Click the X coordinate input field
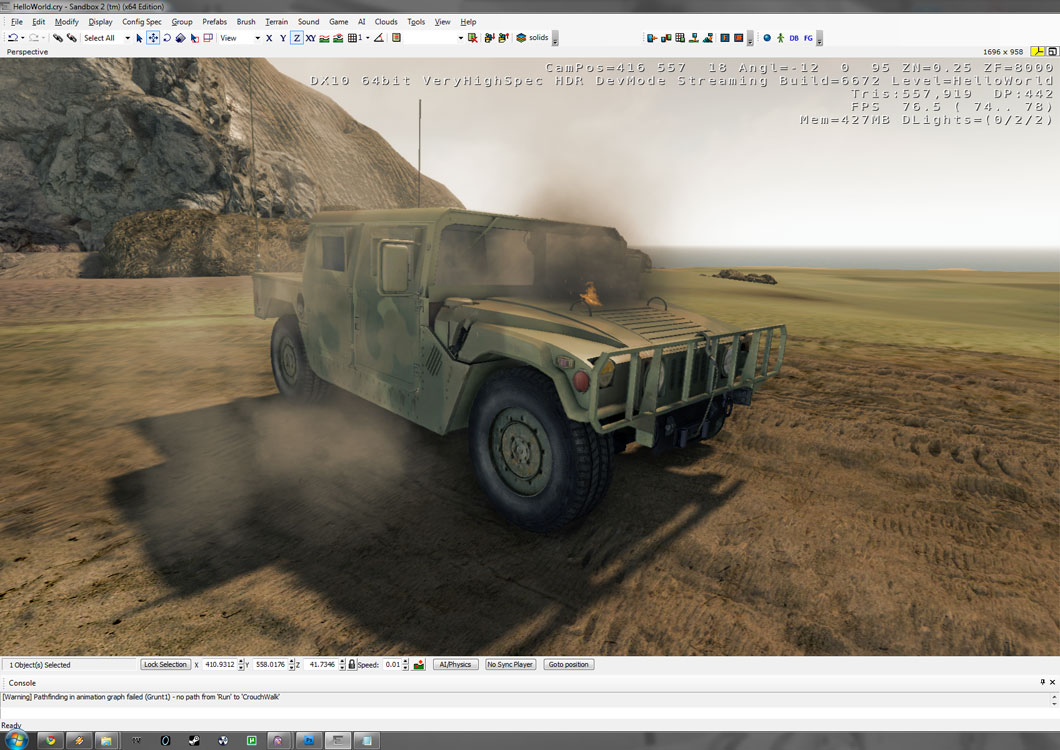The image size is (1060, 750). tap(220, 664)
